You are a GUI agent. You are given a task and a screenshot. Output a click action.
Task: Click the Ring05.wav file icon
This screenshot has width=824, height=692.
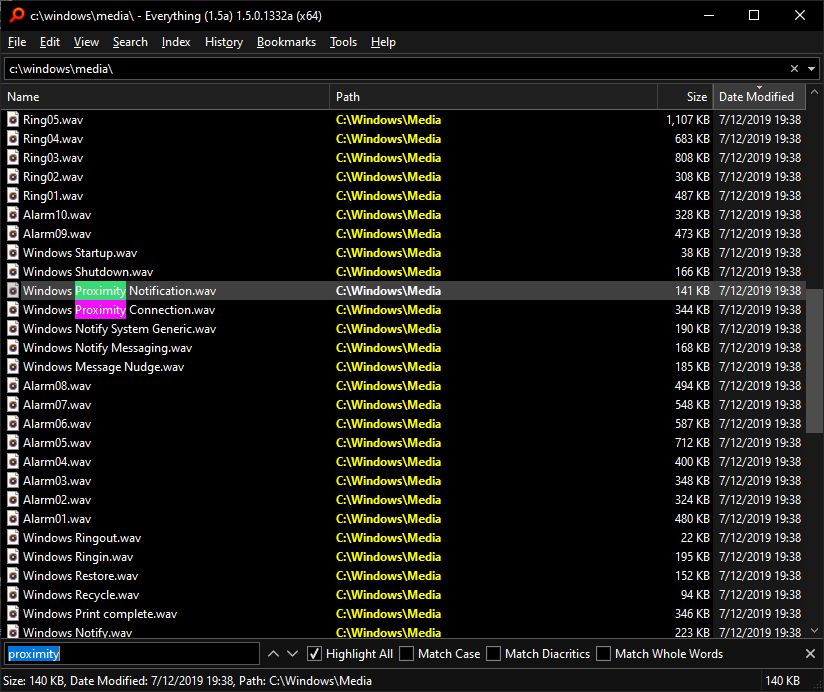click(x=13, y=120)
